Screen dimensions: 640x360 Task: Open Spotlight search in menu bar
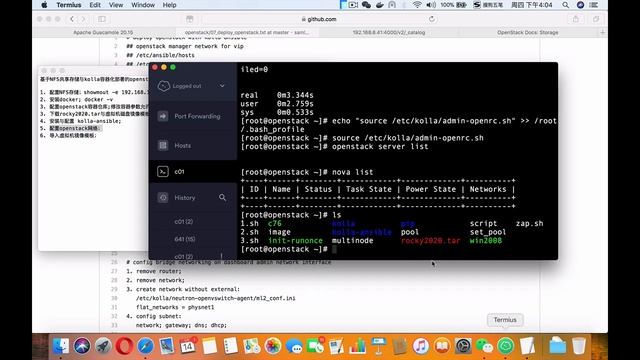(x=565, y=5)
